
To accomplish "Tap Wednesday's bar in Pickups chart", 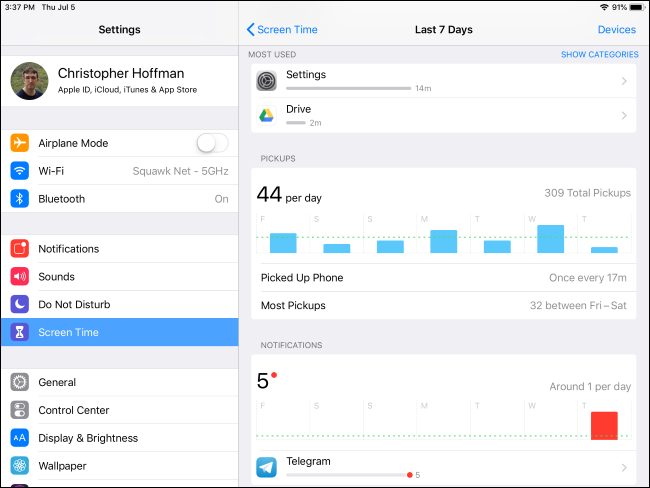I will pyautogui.click(x=551, y=239).
